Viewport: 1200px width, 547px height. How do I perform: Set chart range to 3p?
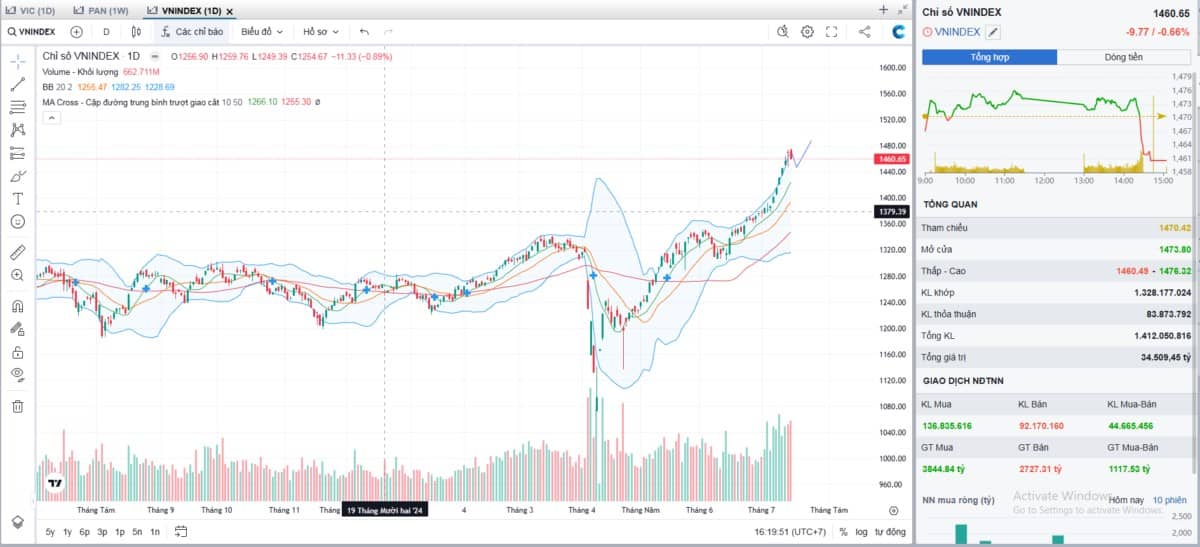point(102,532)
